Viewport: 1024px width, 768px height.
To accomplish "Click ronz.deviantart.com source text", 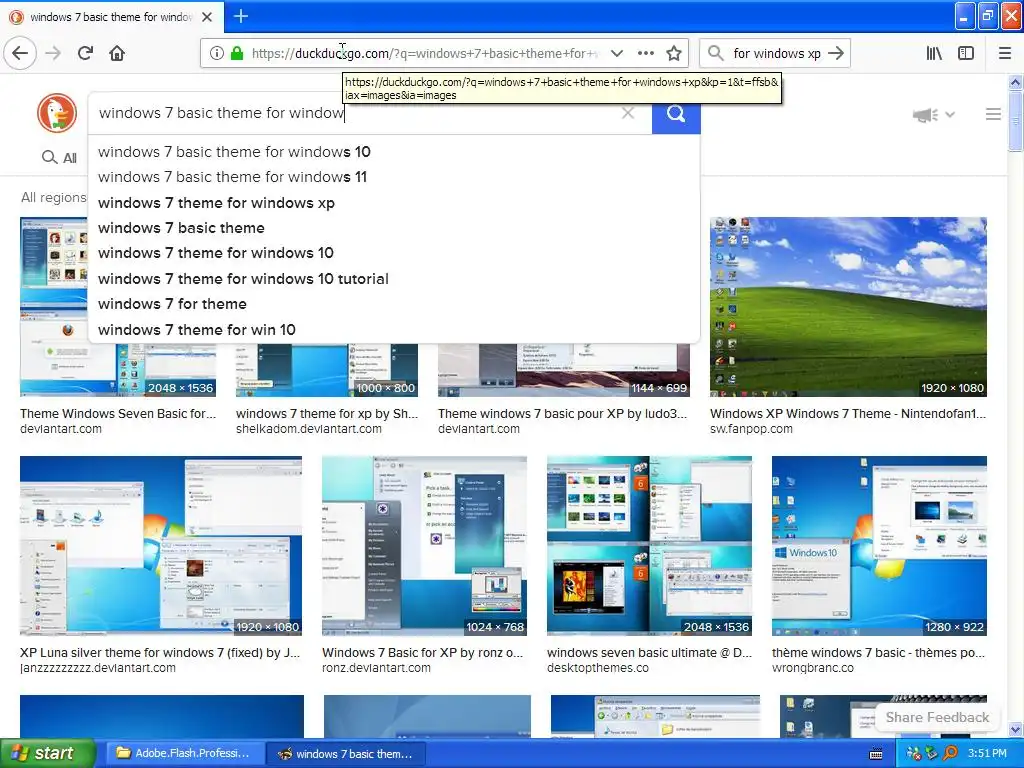I will pyautogui.click(x=376, y=668).
